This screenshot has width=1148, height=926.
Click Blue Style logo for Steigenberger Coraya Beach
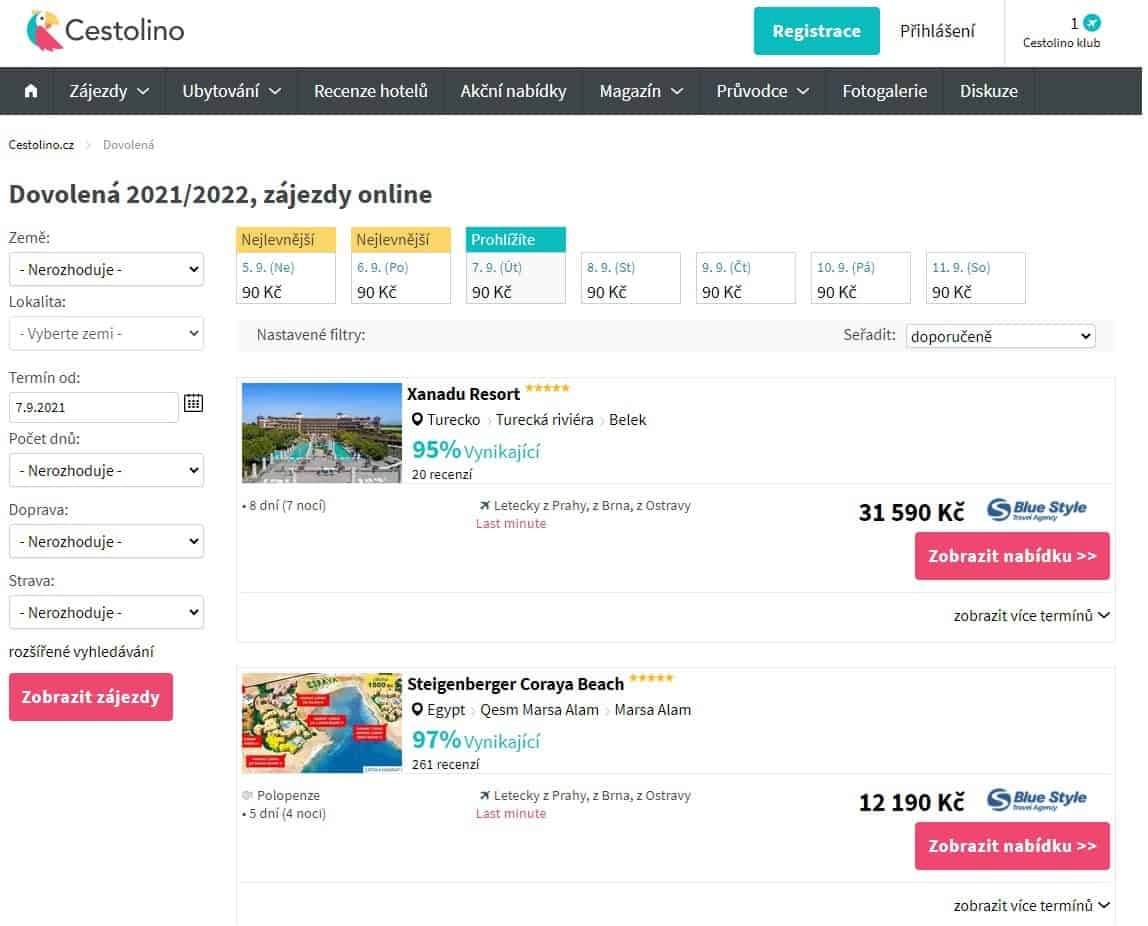tap(1036, 800)
